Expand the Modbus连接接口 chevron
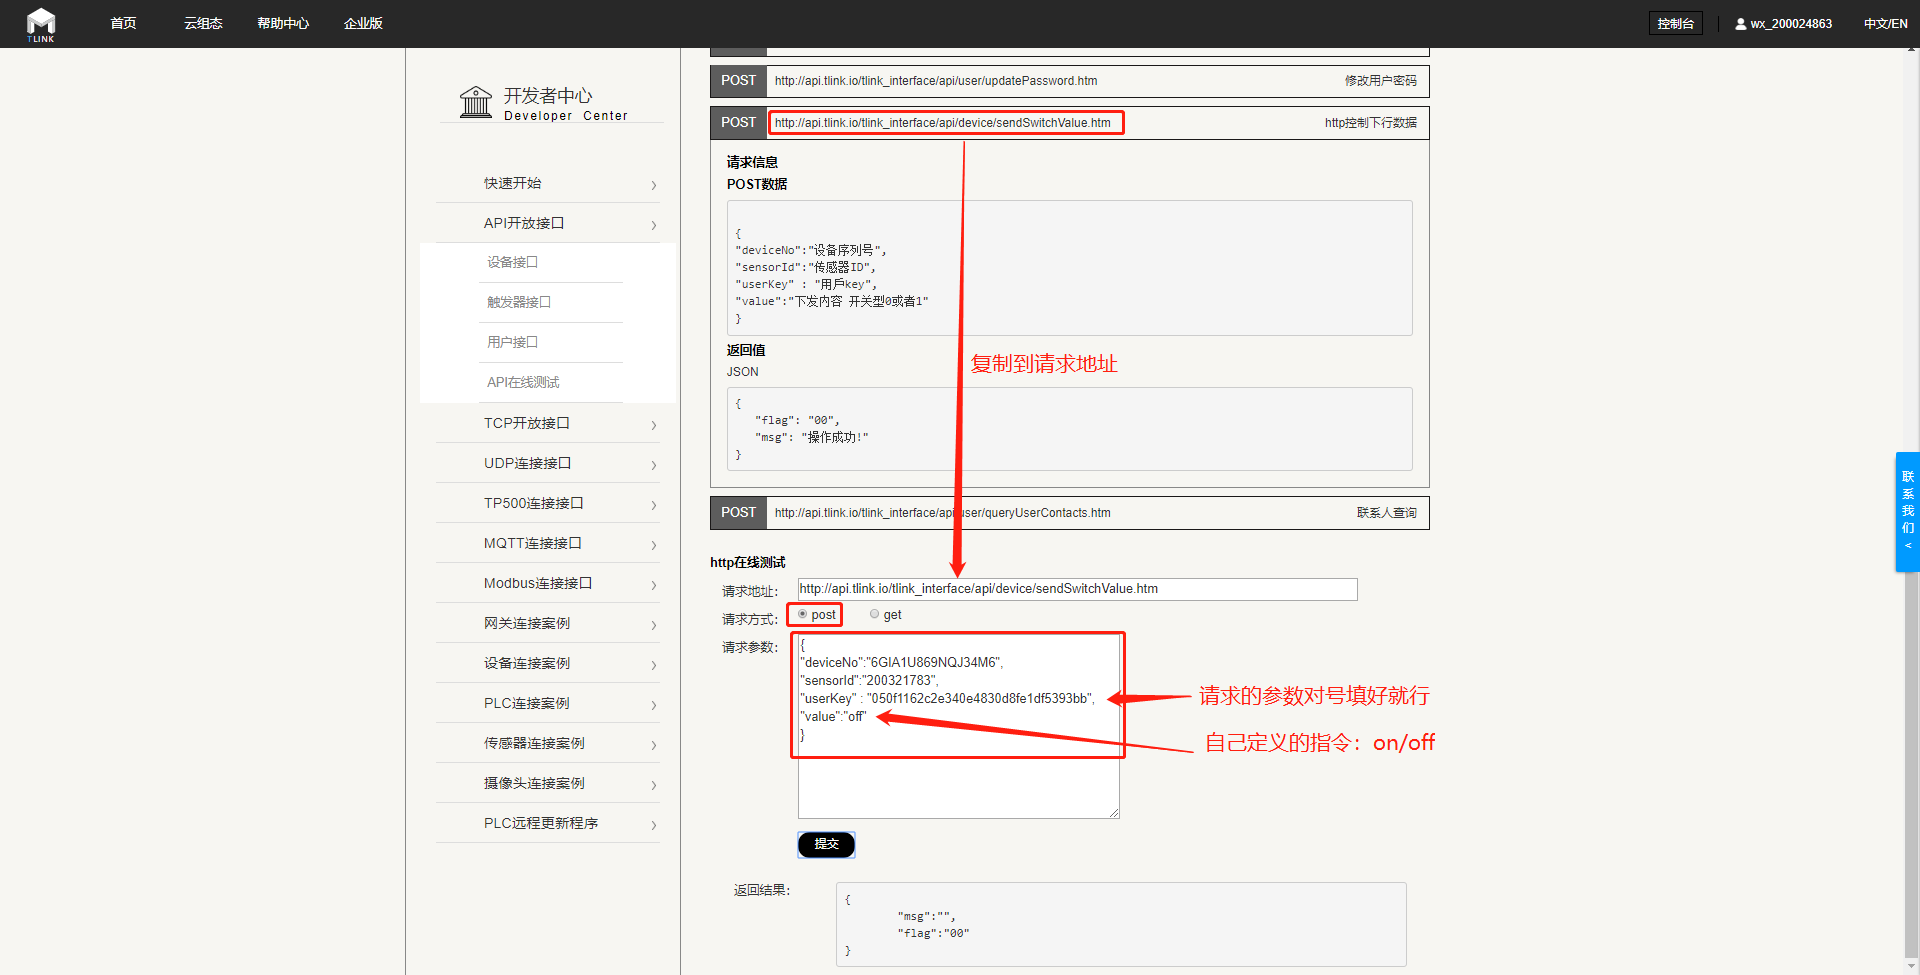 [654, 585]
